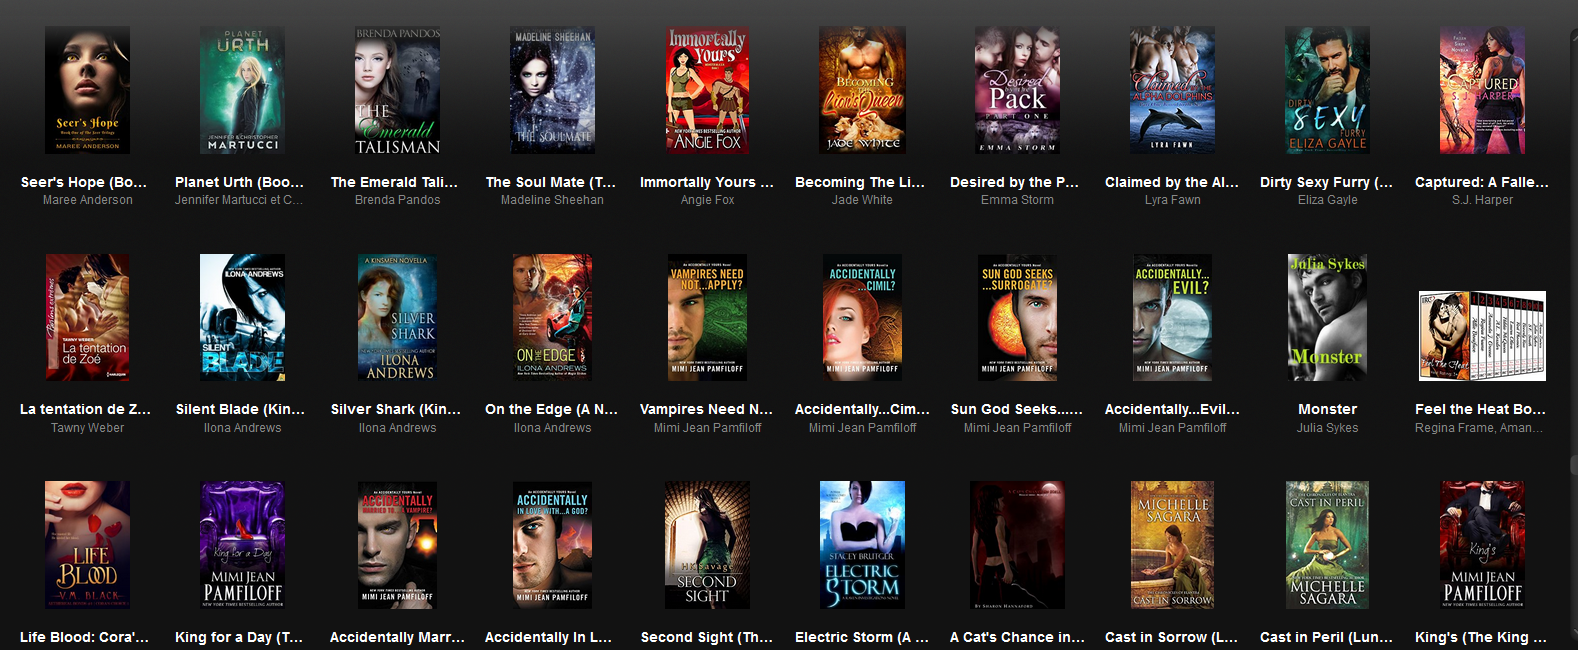The height and width of the screenshot is (650, 1578).
Task: Open the Captured by S.J. Harper cover
Action: click(x=1482, y=90)
